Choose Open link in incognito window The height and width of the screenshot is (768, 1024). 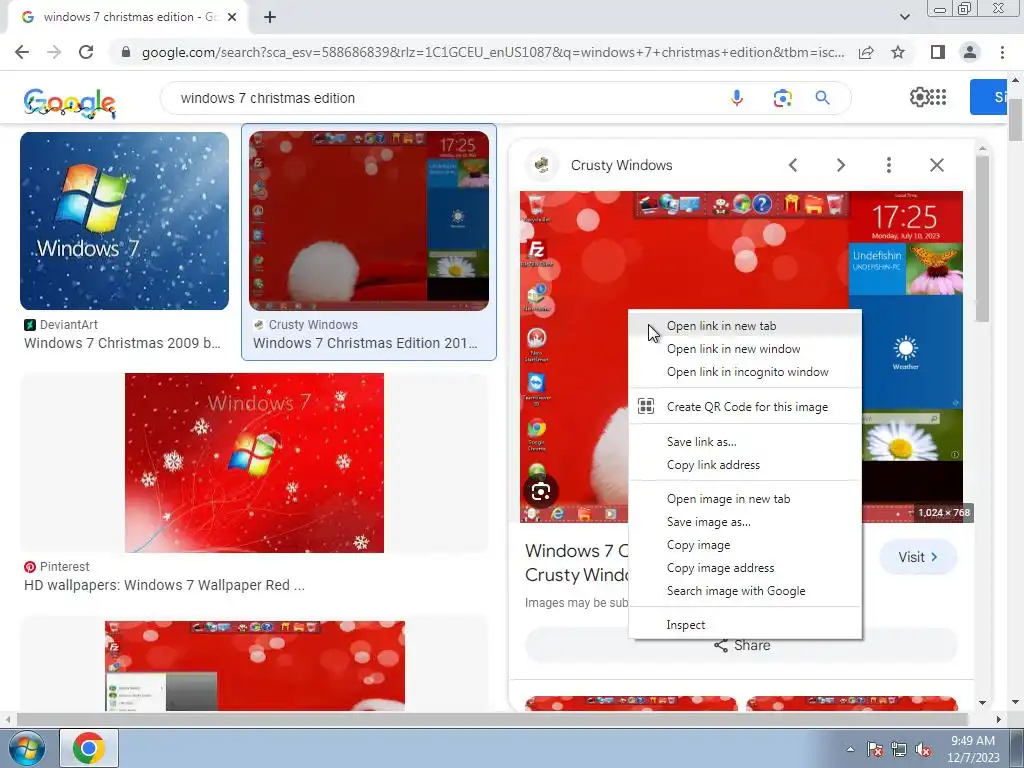click(x=745, y=372)
